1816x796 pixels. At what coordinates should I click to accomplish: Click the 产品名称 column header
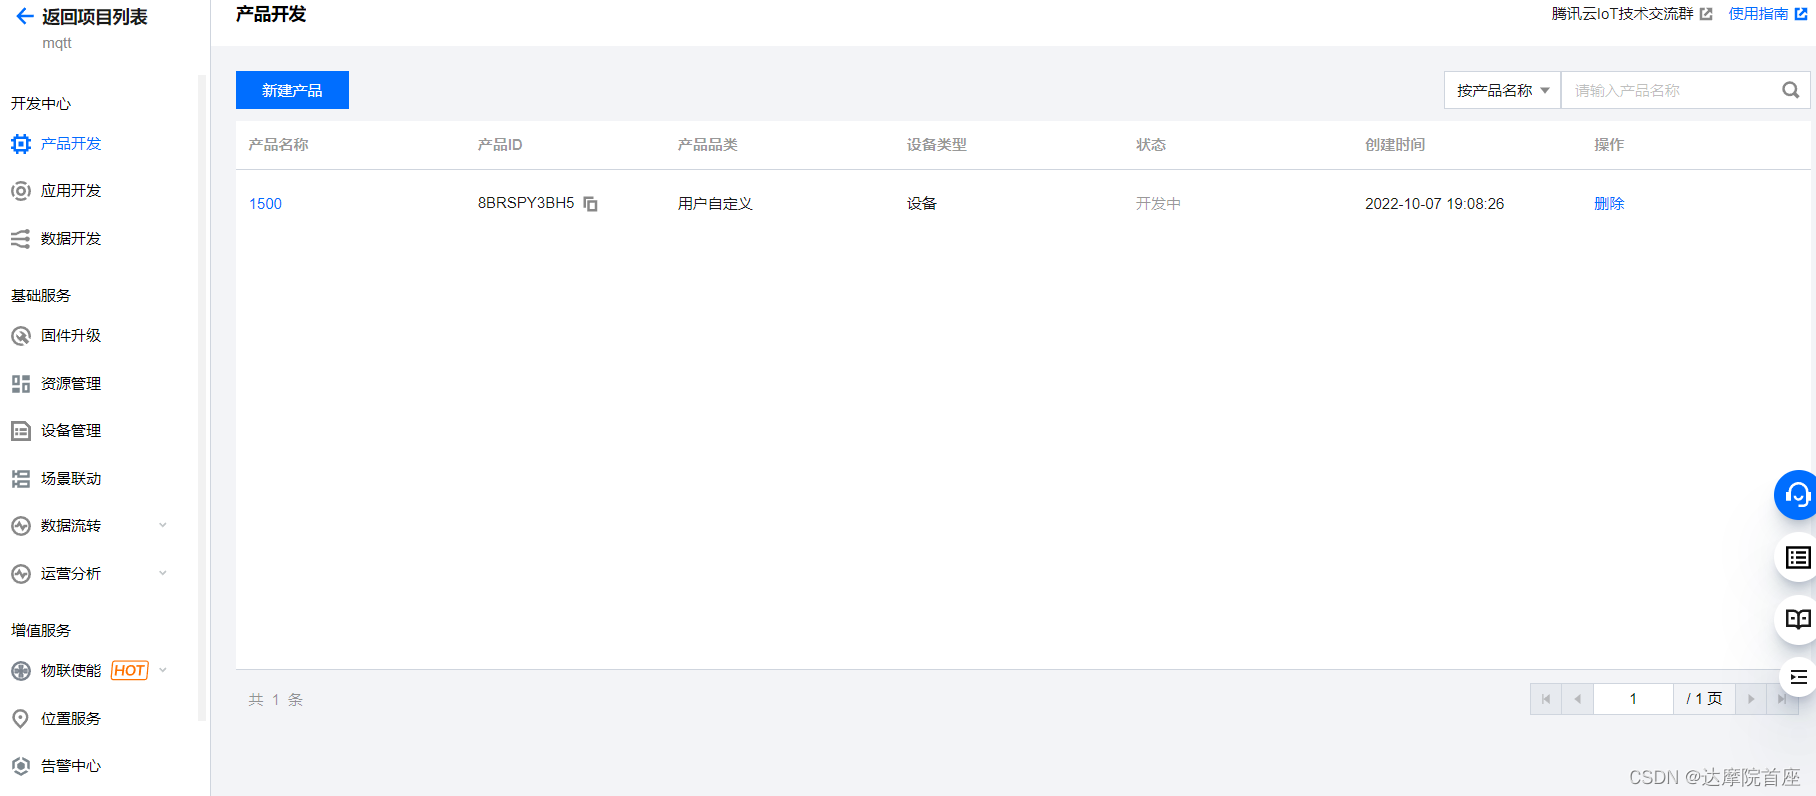278,145
